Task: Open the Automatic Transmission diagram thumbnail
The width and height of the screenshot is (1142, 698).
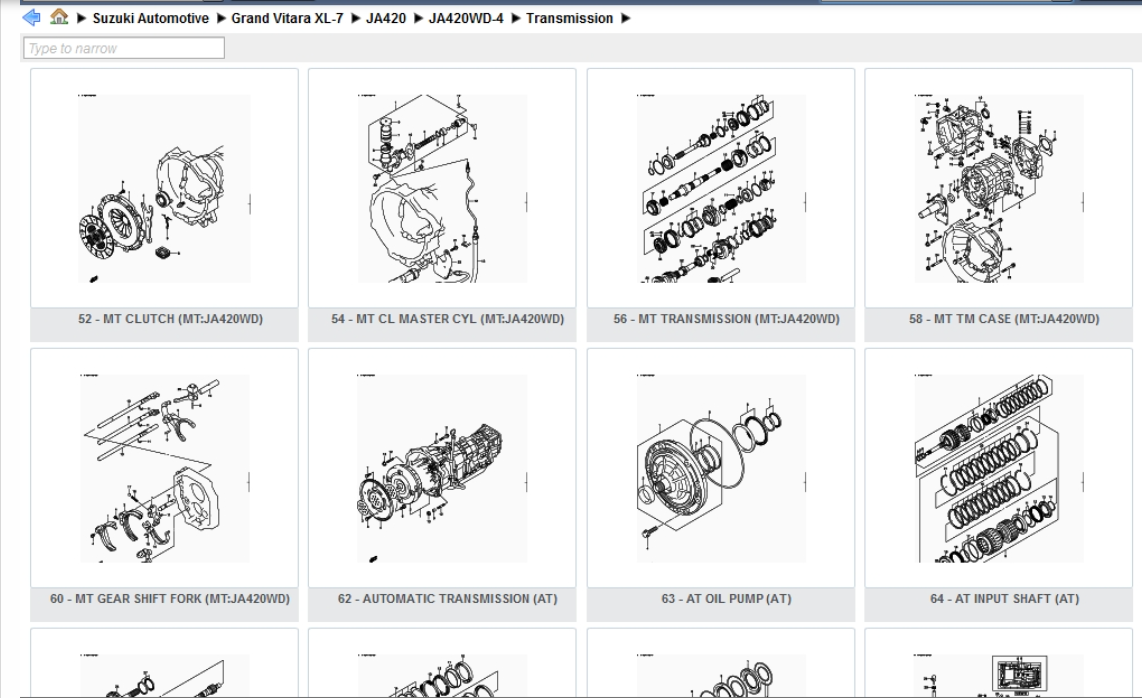Action: pos(442,468)
